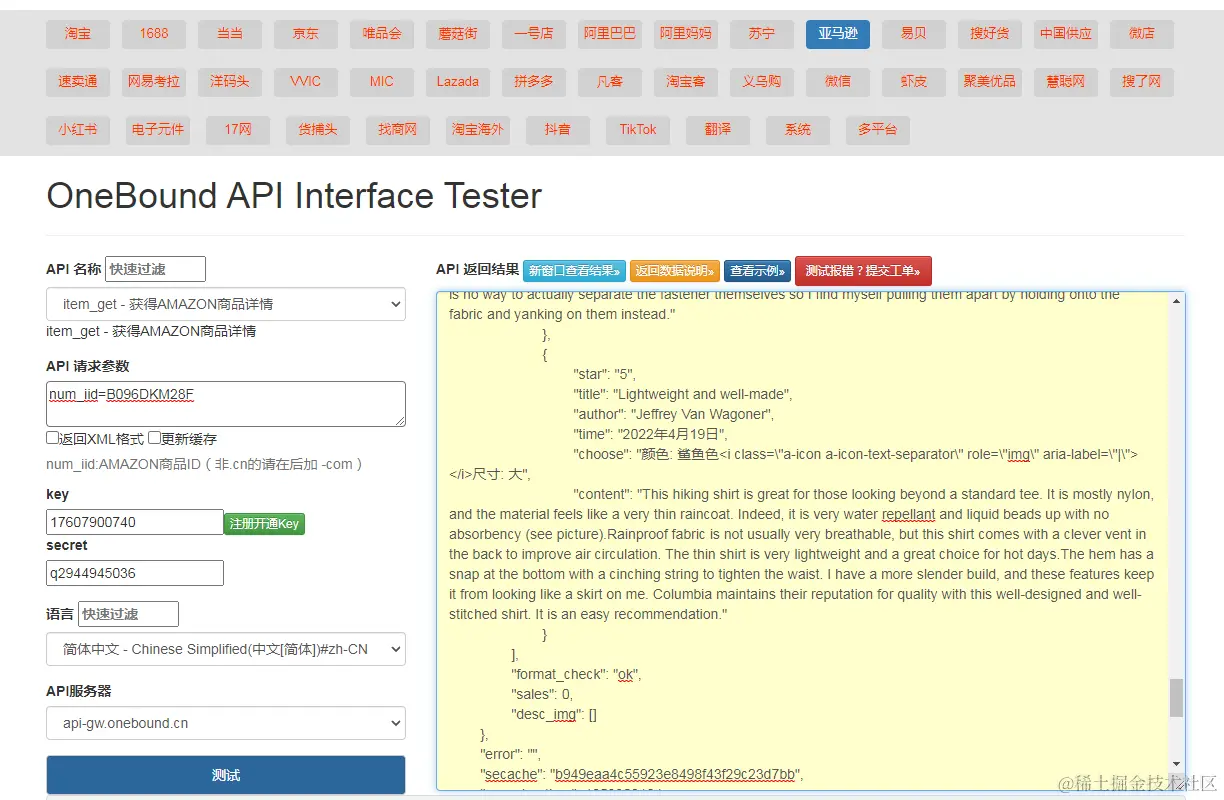The height and width of the screenshot is (800, 1224).
Task: Click the API 名称 quick filter field
Action: [155, 269]
